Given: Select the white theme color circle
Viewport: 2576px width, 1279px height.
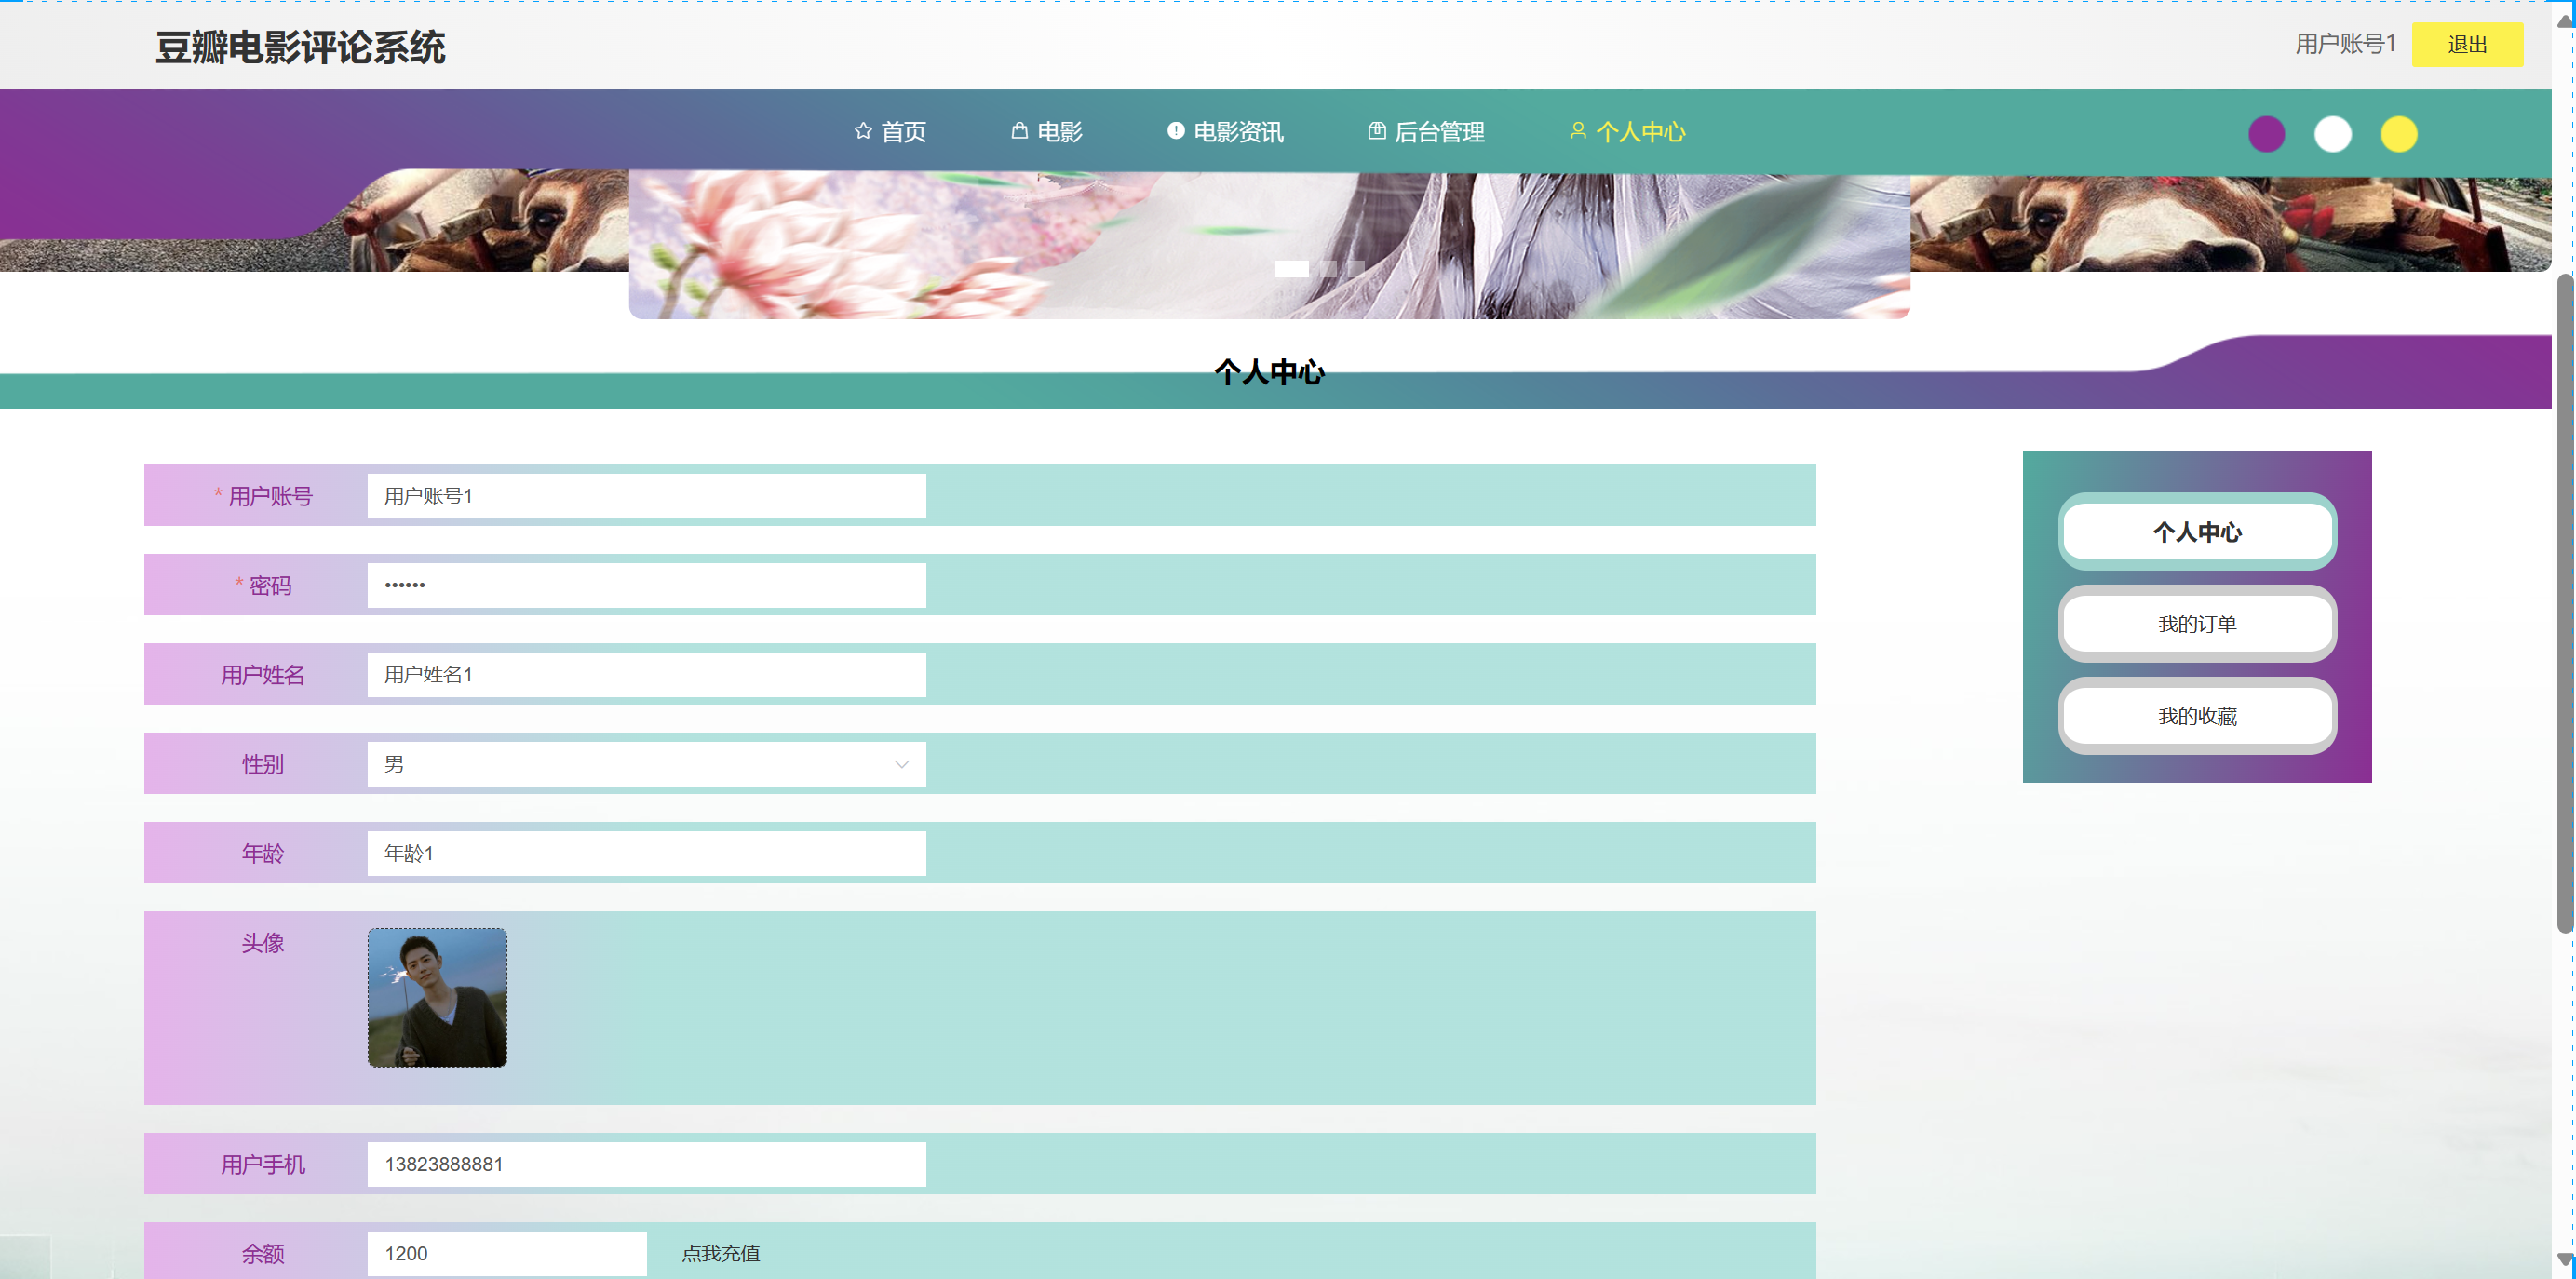Looking at the screenshot, I should pos(2332,134).
